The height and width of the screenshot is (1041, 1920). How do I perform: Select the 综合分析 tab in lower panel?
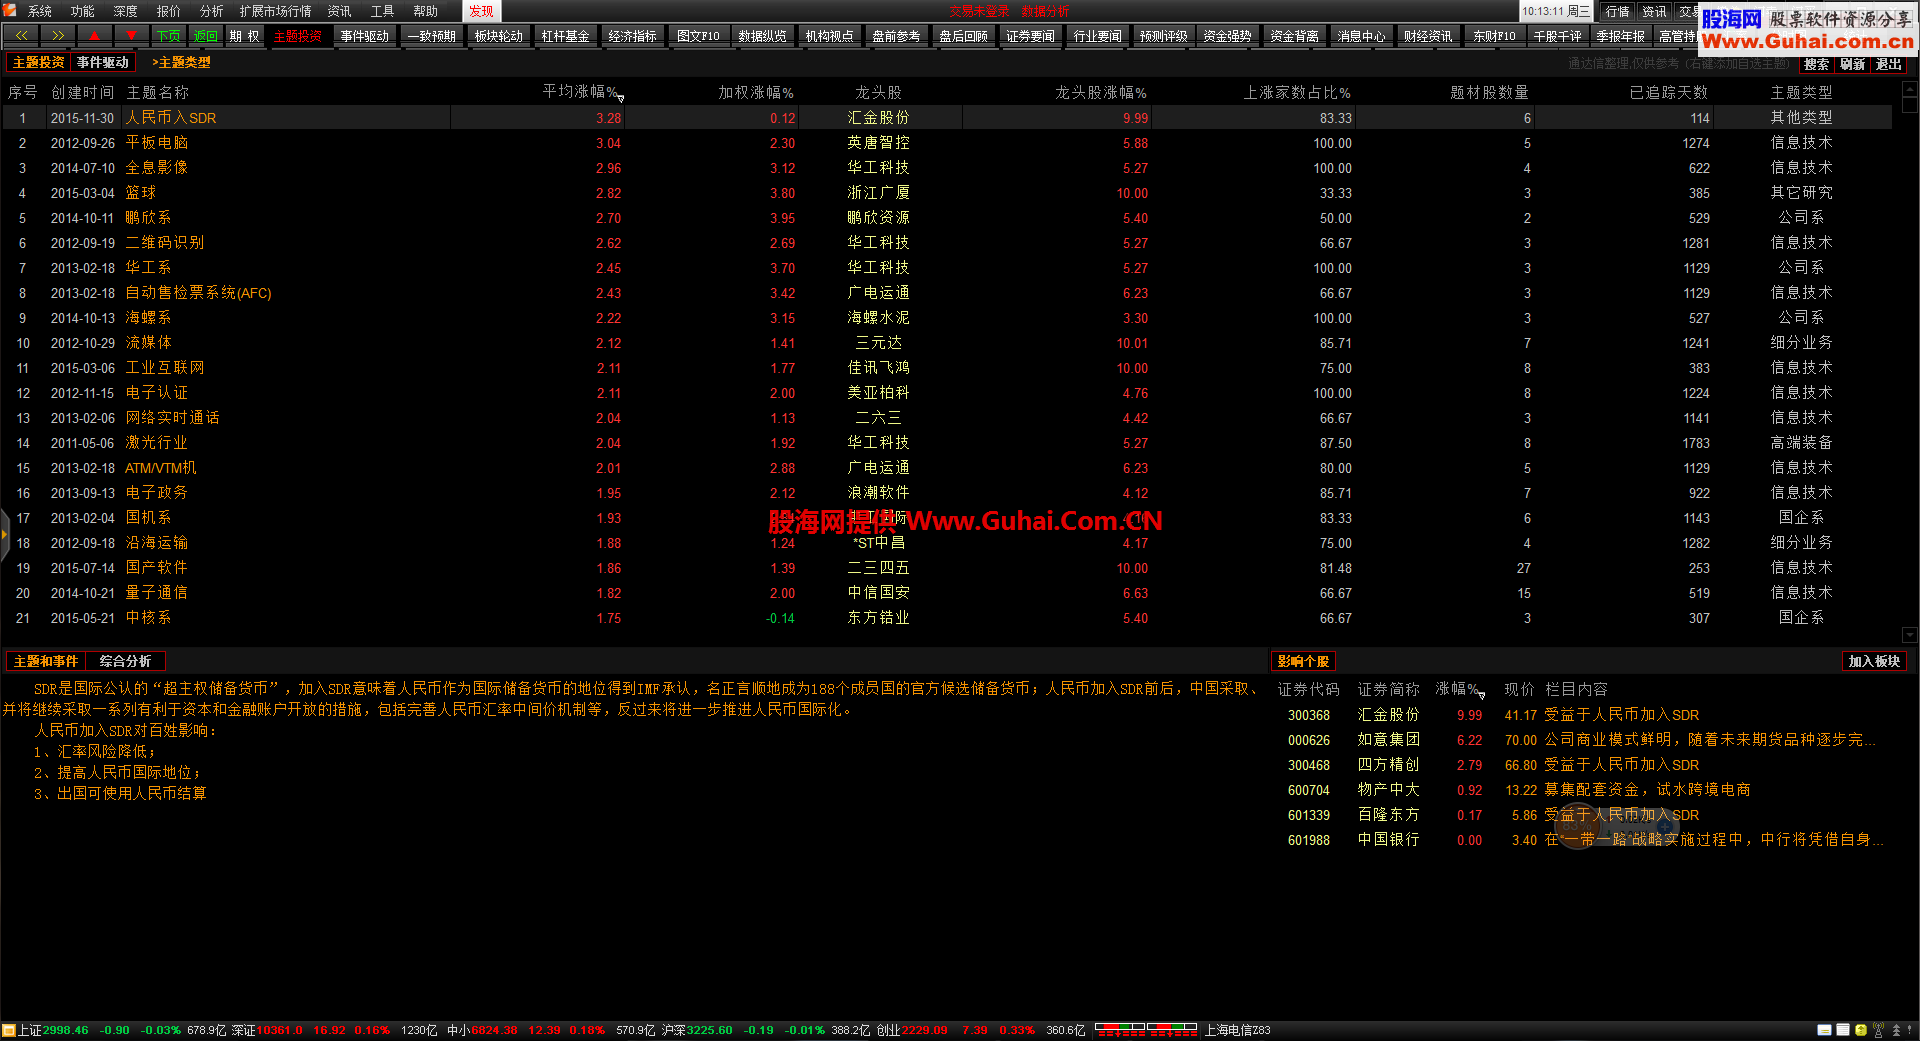click(x=125, y=661)
